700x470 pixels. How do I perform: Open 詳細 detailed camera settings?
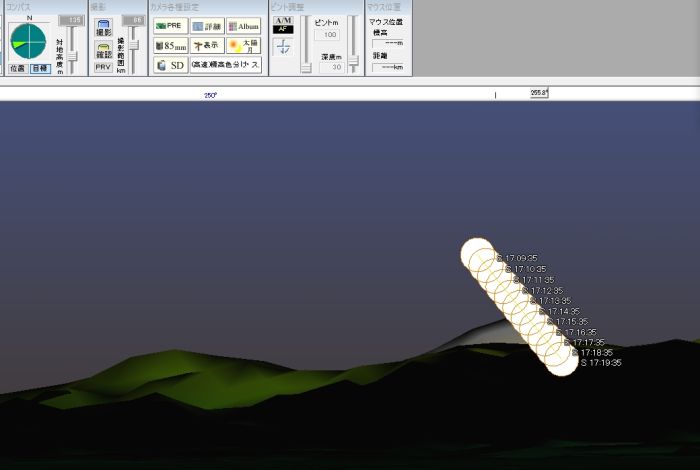click(x=207, y=25)
